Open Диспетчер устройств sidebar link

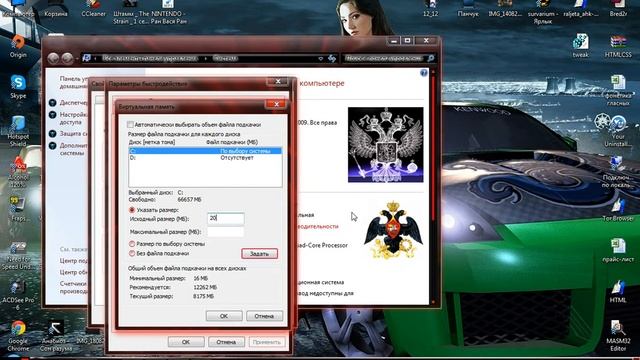[x=73, y=102]
